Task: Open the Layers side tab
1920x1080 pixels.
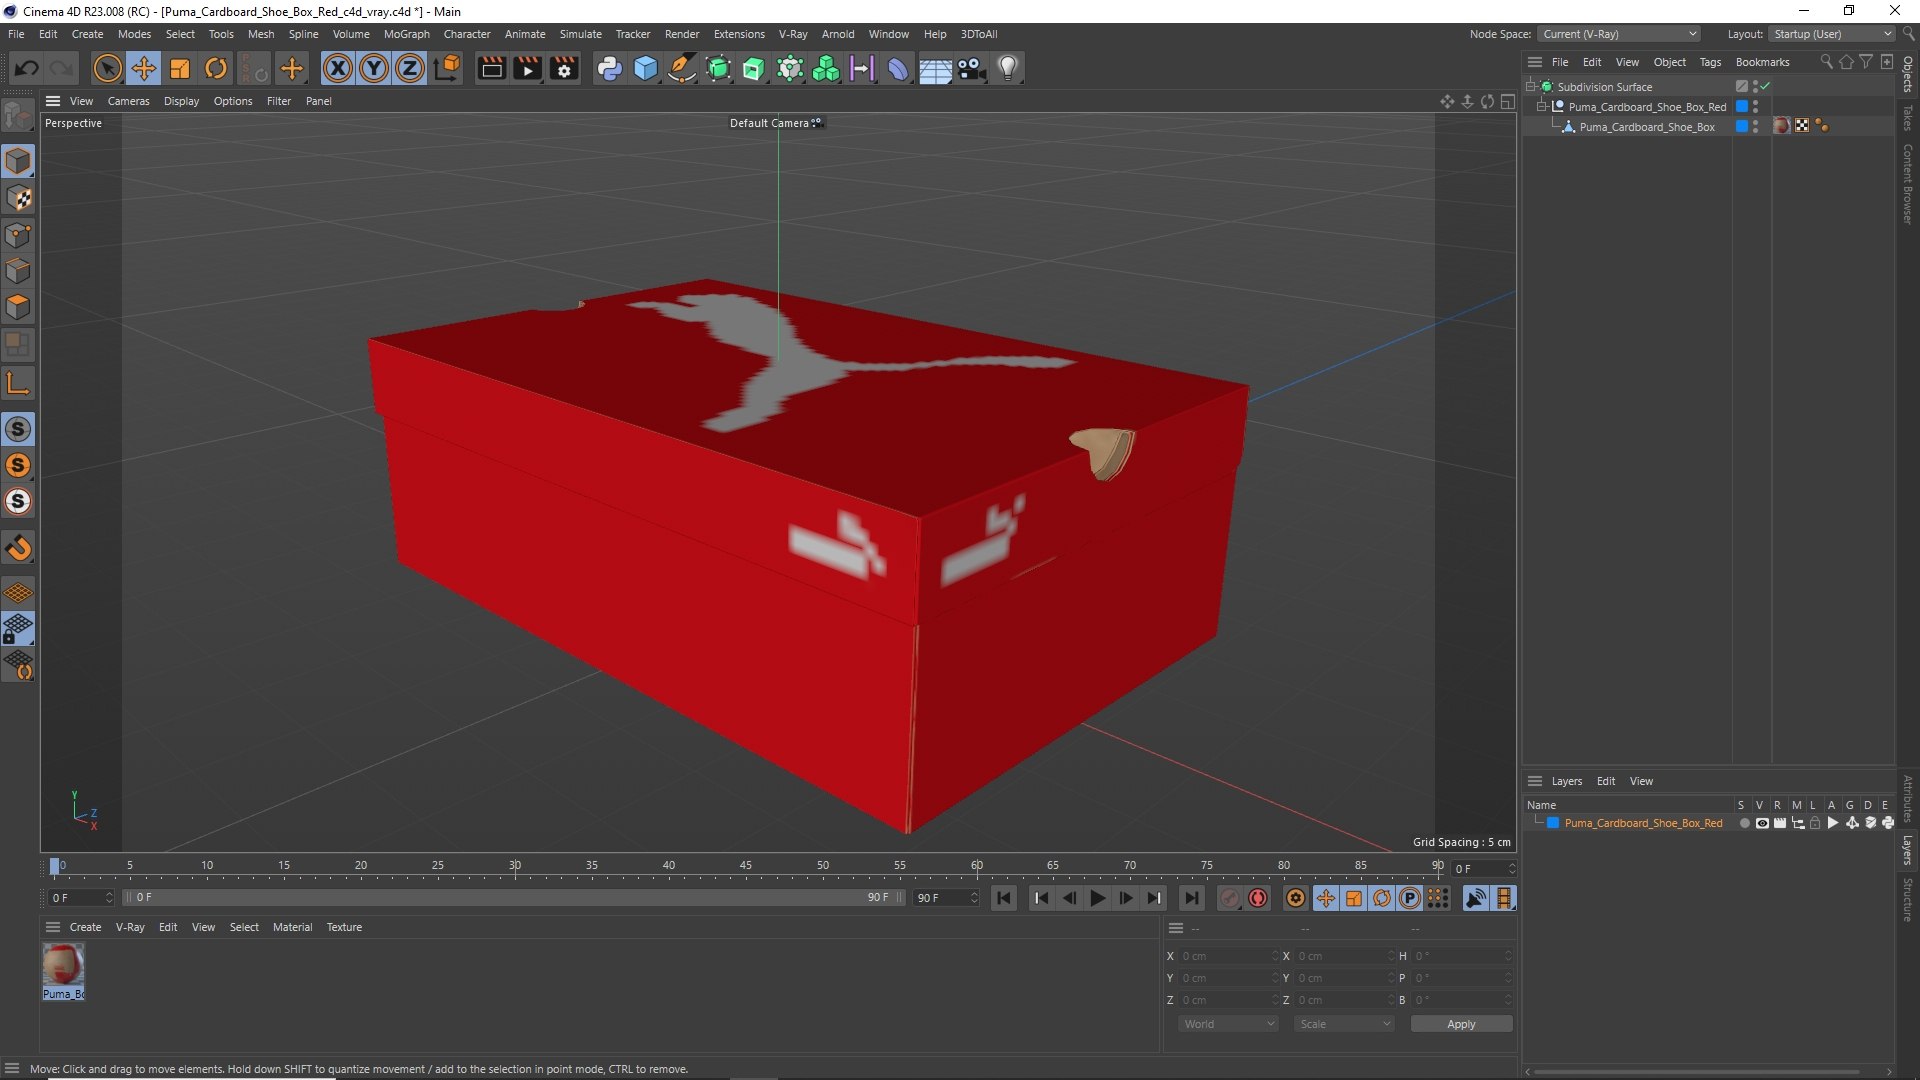Action: tap(1908, 850)
